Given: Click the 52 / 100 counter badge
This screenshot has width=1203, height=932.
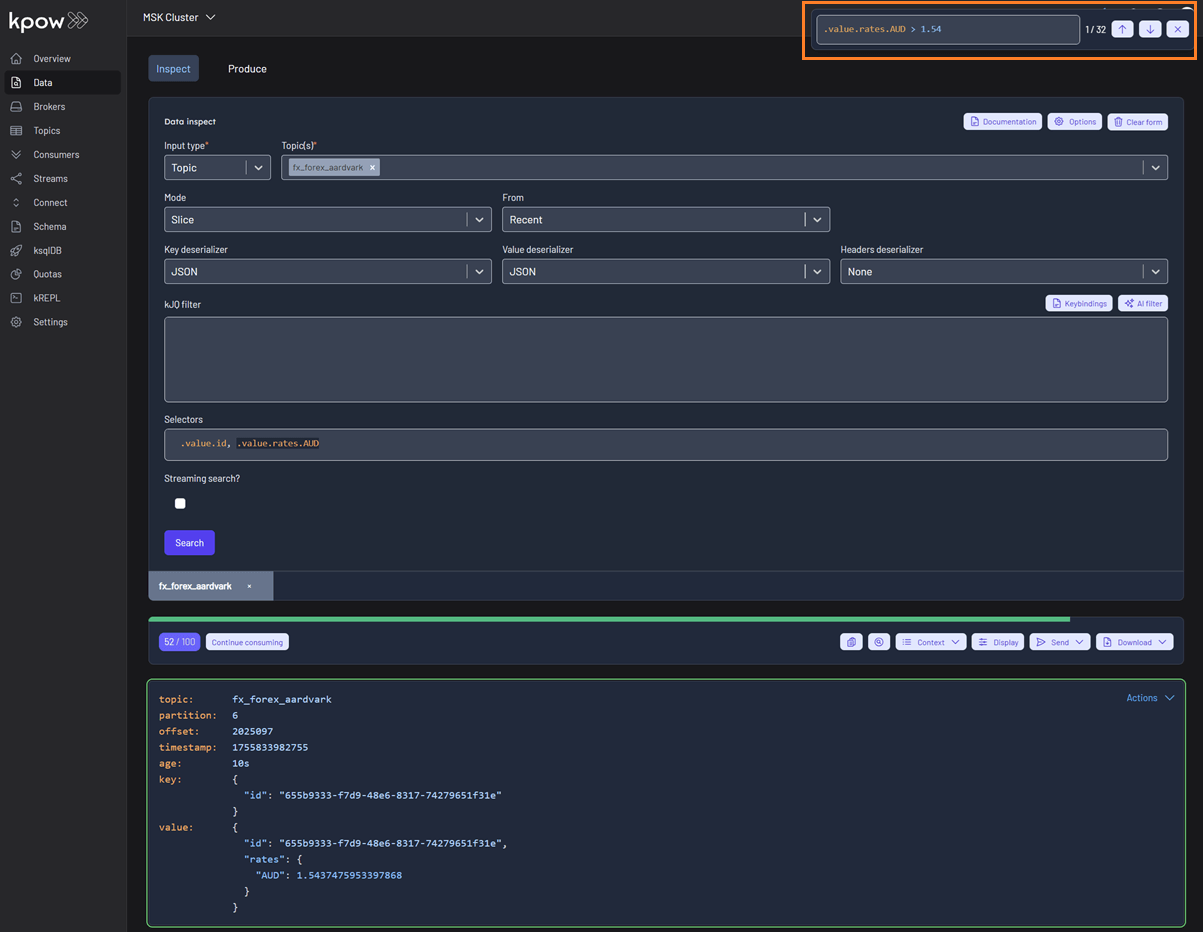Looking at the screenshot, I should click(179, 642).
